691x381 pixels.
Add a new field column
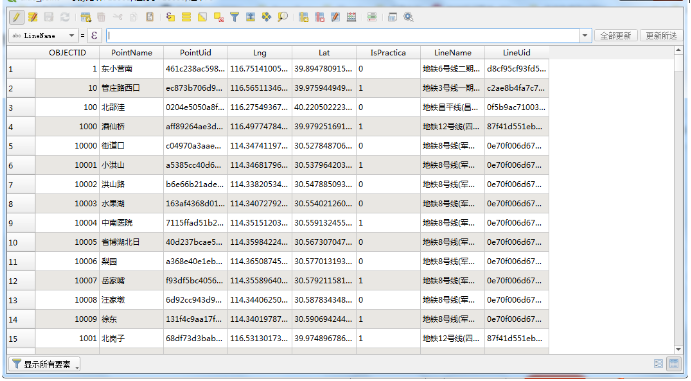pyautogui.click(x=303, y=17)
